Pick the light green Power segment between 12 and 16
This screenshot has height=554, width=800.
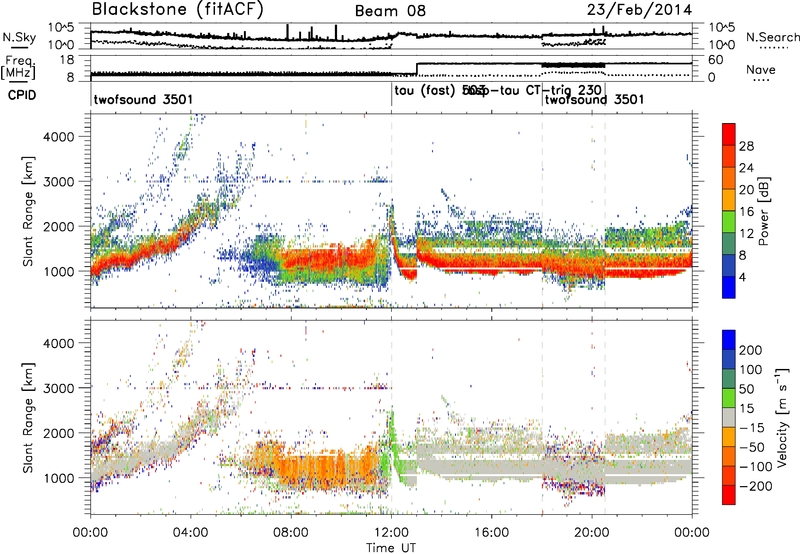[729, 222]
